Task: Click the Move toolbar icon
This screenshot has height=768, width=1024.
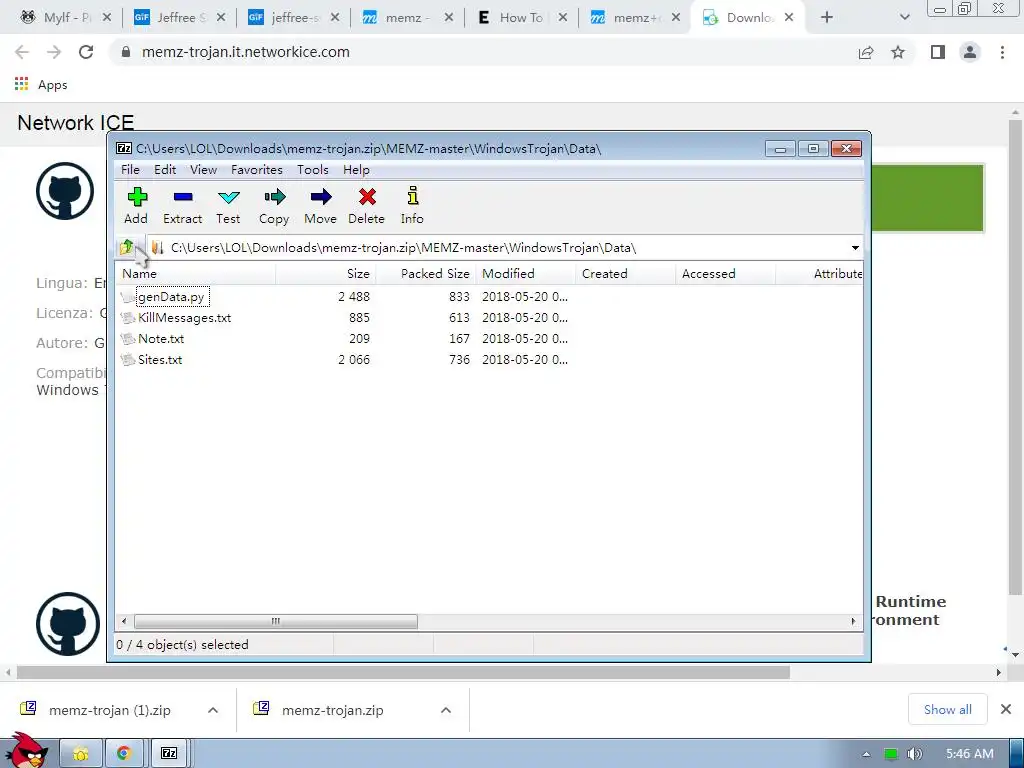Action: click(x=320, y=206)
